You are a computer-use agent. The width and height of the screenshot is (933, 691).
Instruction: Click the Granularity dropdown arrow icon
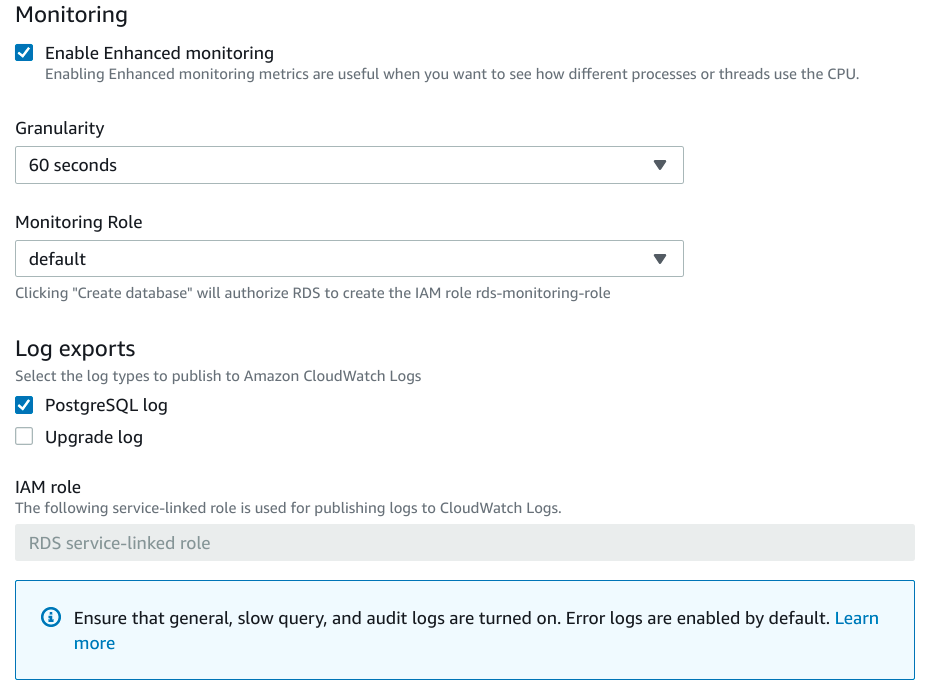659,166
